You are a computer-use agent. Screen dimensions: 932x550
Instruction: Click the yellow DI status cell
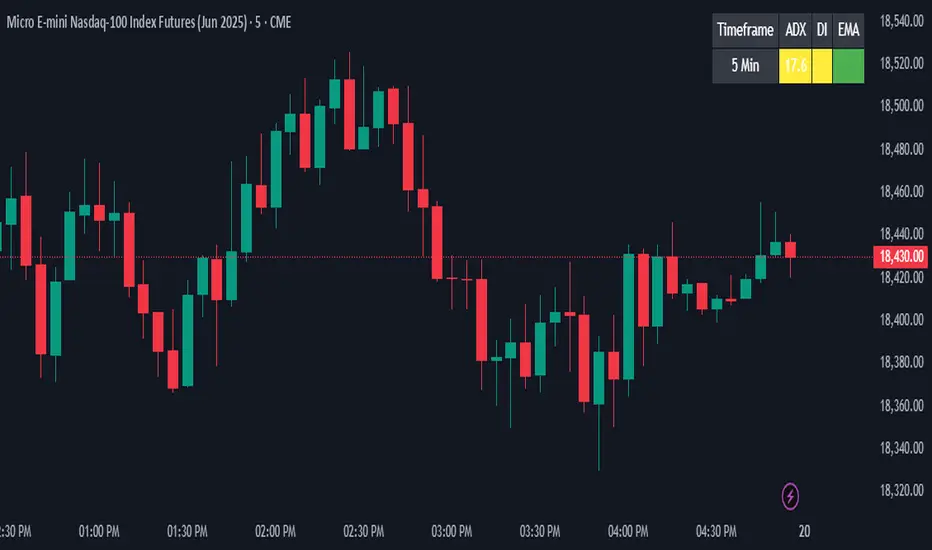click(821, 66)
